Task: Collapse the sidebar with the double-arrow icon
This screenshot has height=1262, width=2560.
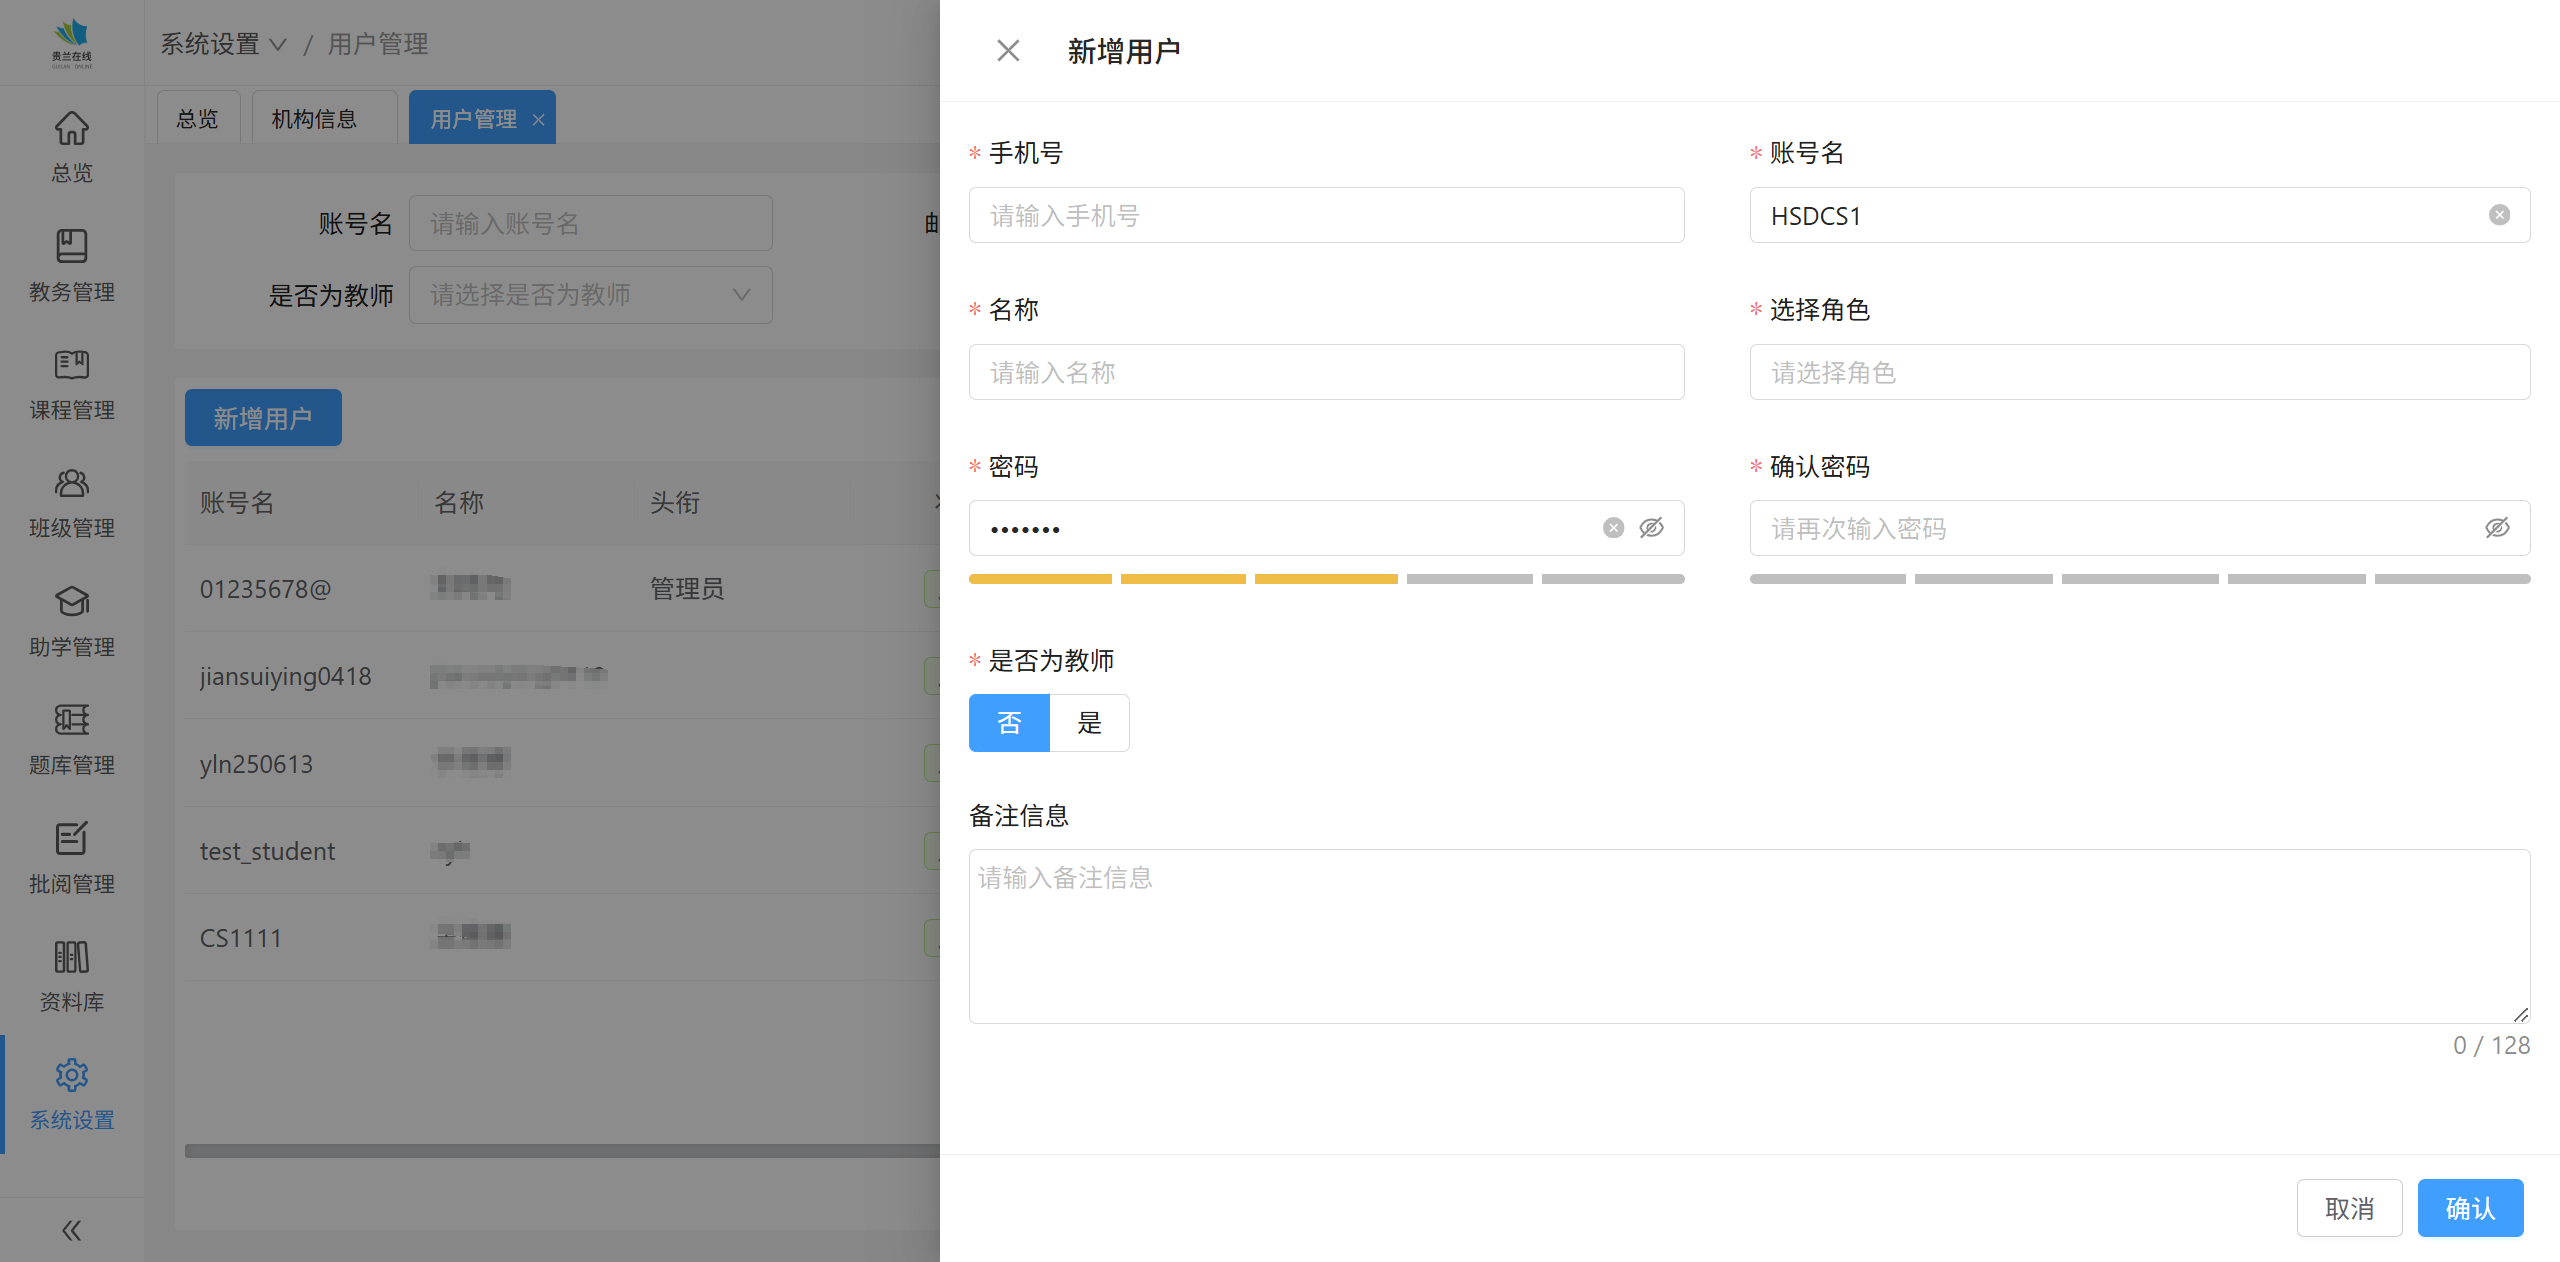Action: point(71,1230)
